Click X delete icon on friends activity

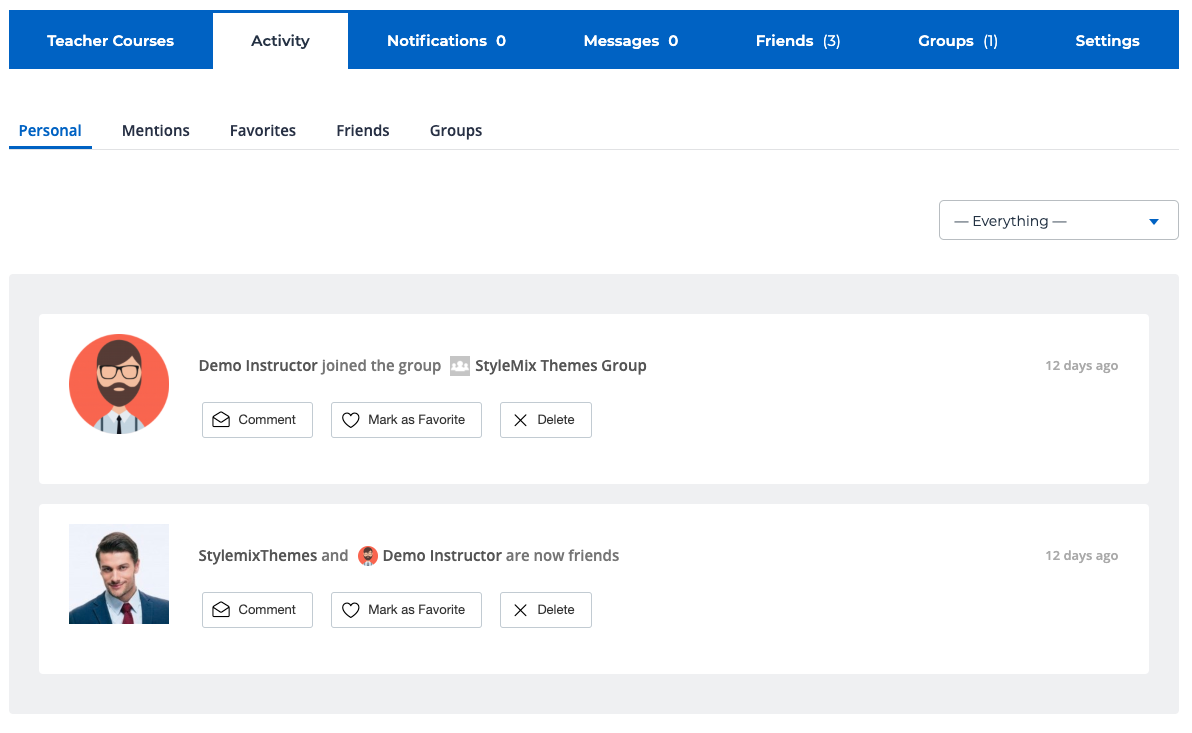(x=520, y=610)
